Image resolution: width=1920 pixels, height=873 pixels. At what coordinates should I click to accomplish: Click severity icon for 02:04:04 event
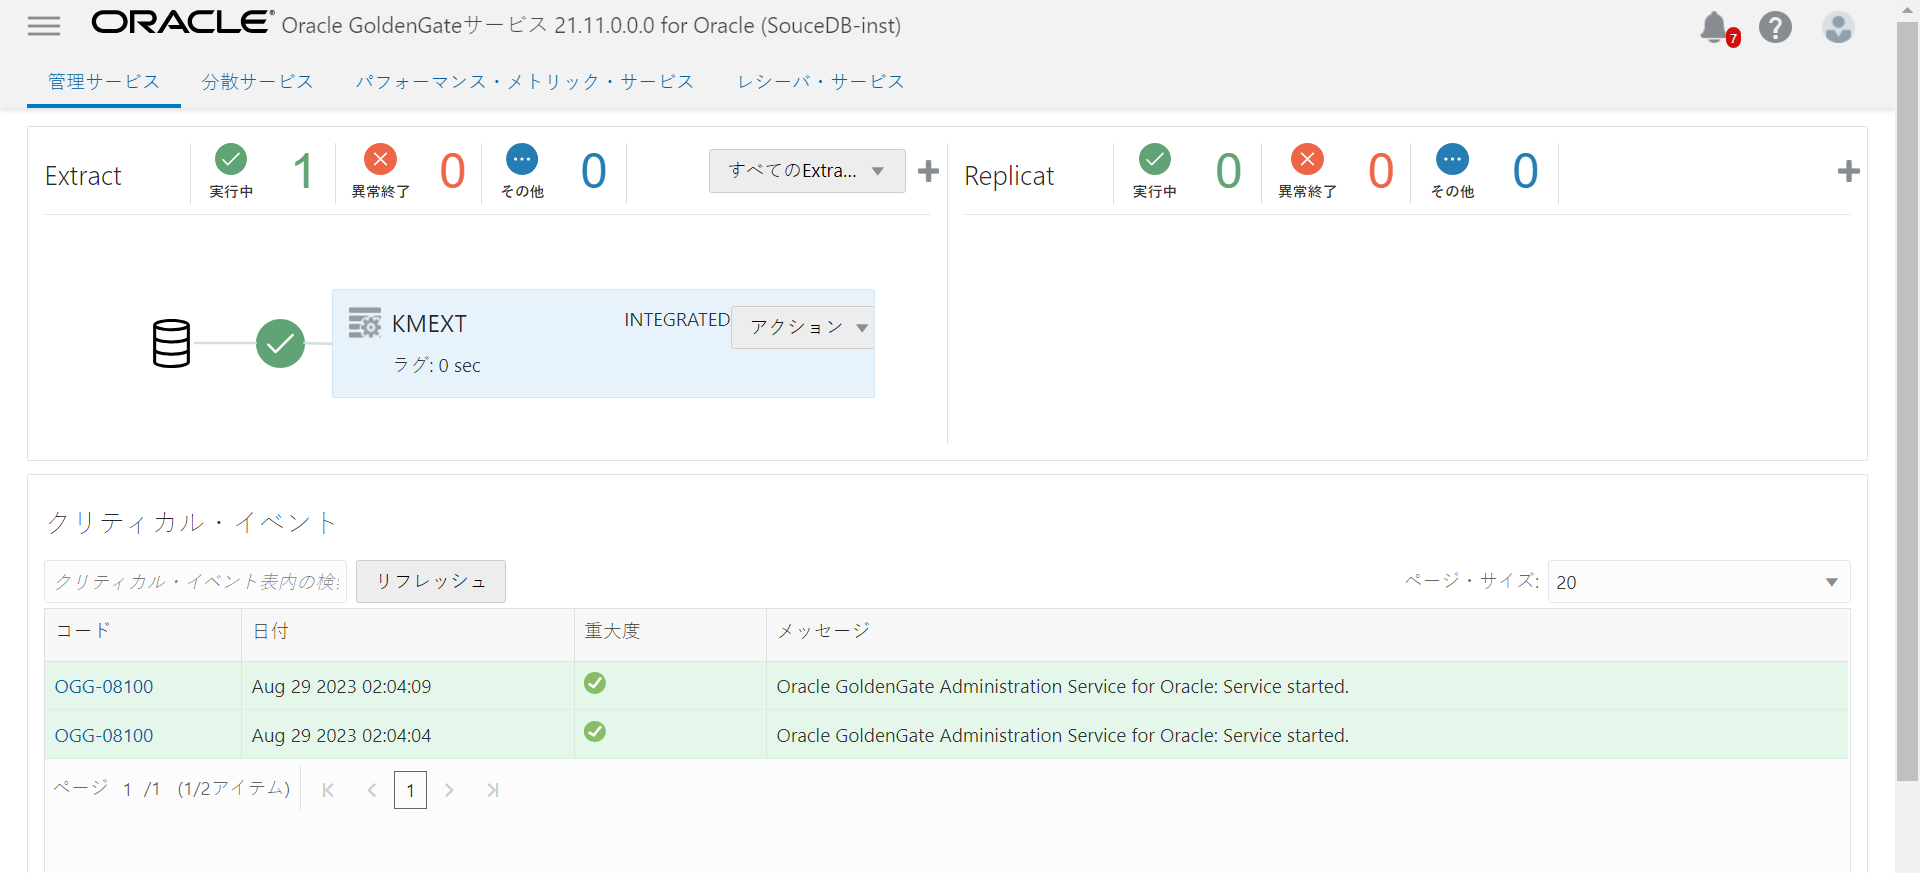pos(595,732)
